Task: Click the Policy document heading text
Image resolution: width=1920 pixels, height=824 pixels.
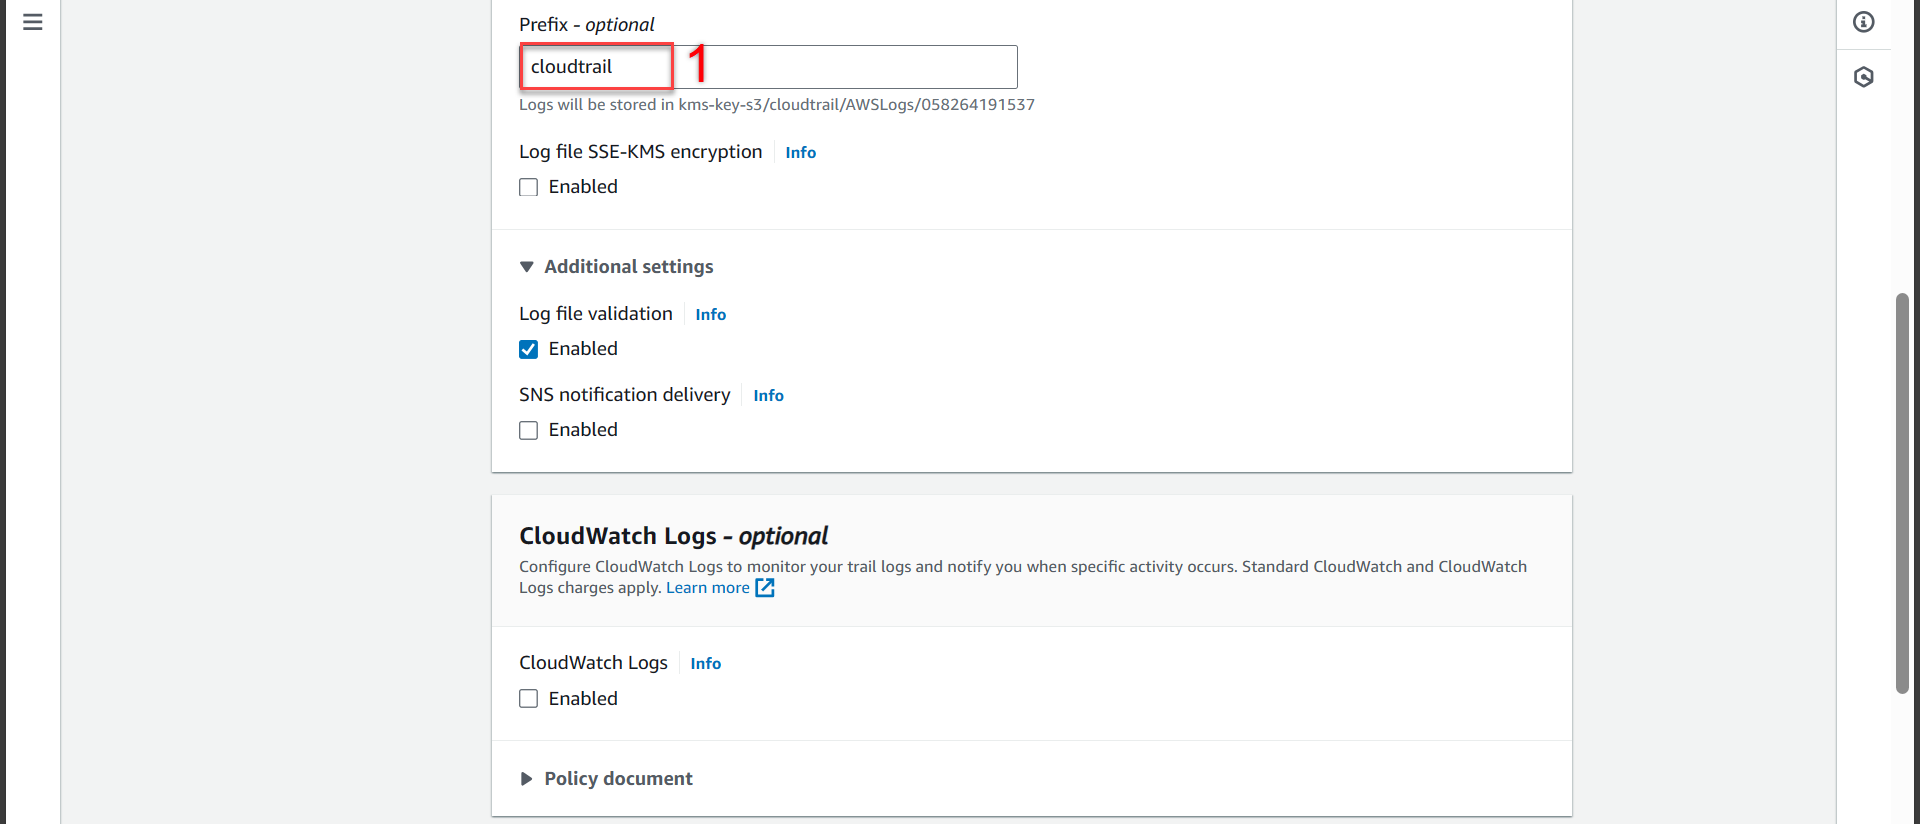Action: (x=618, y=779)
